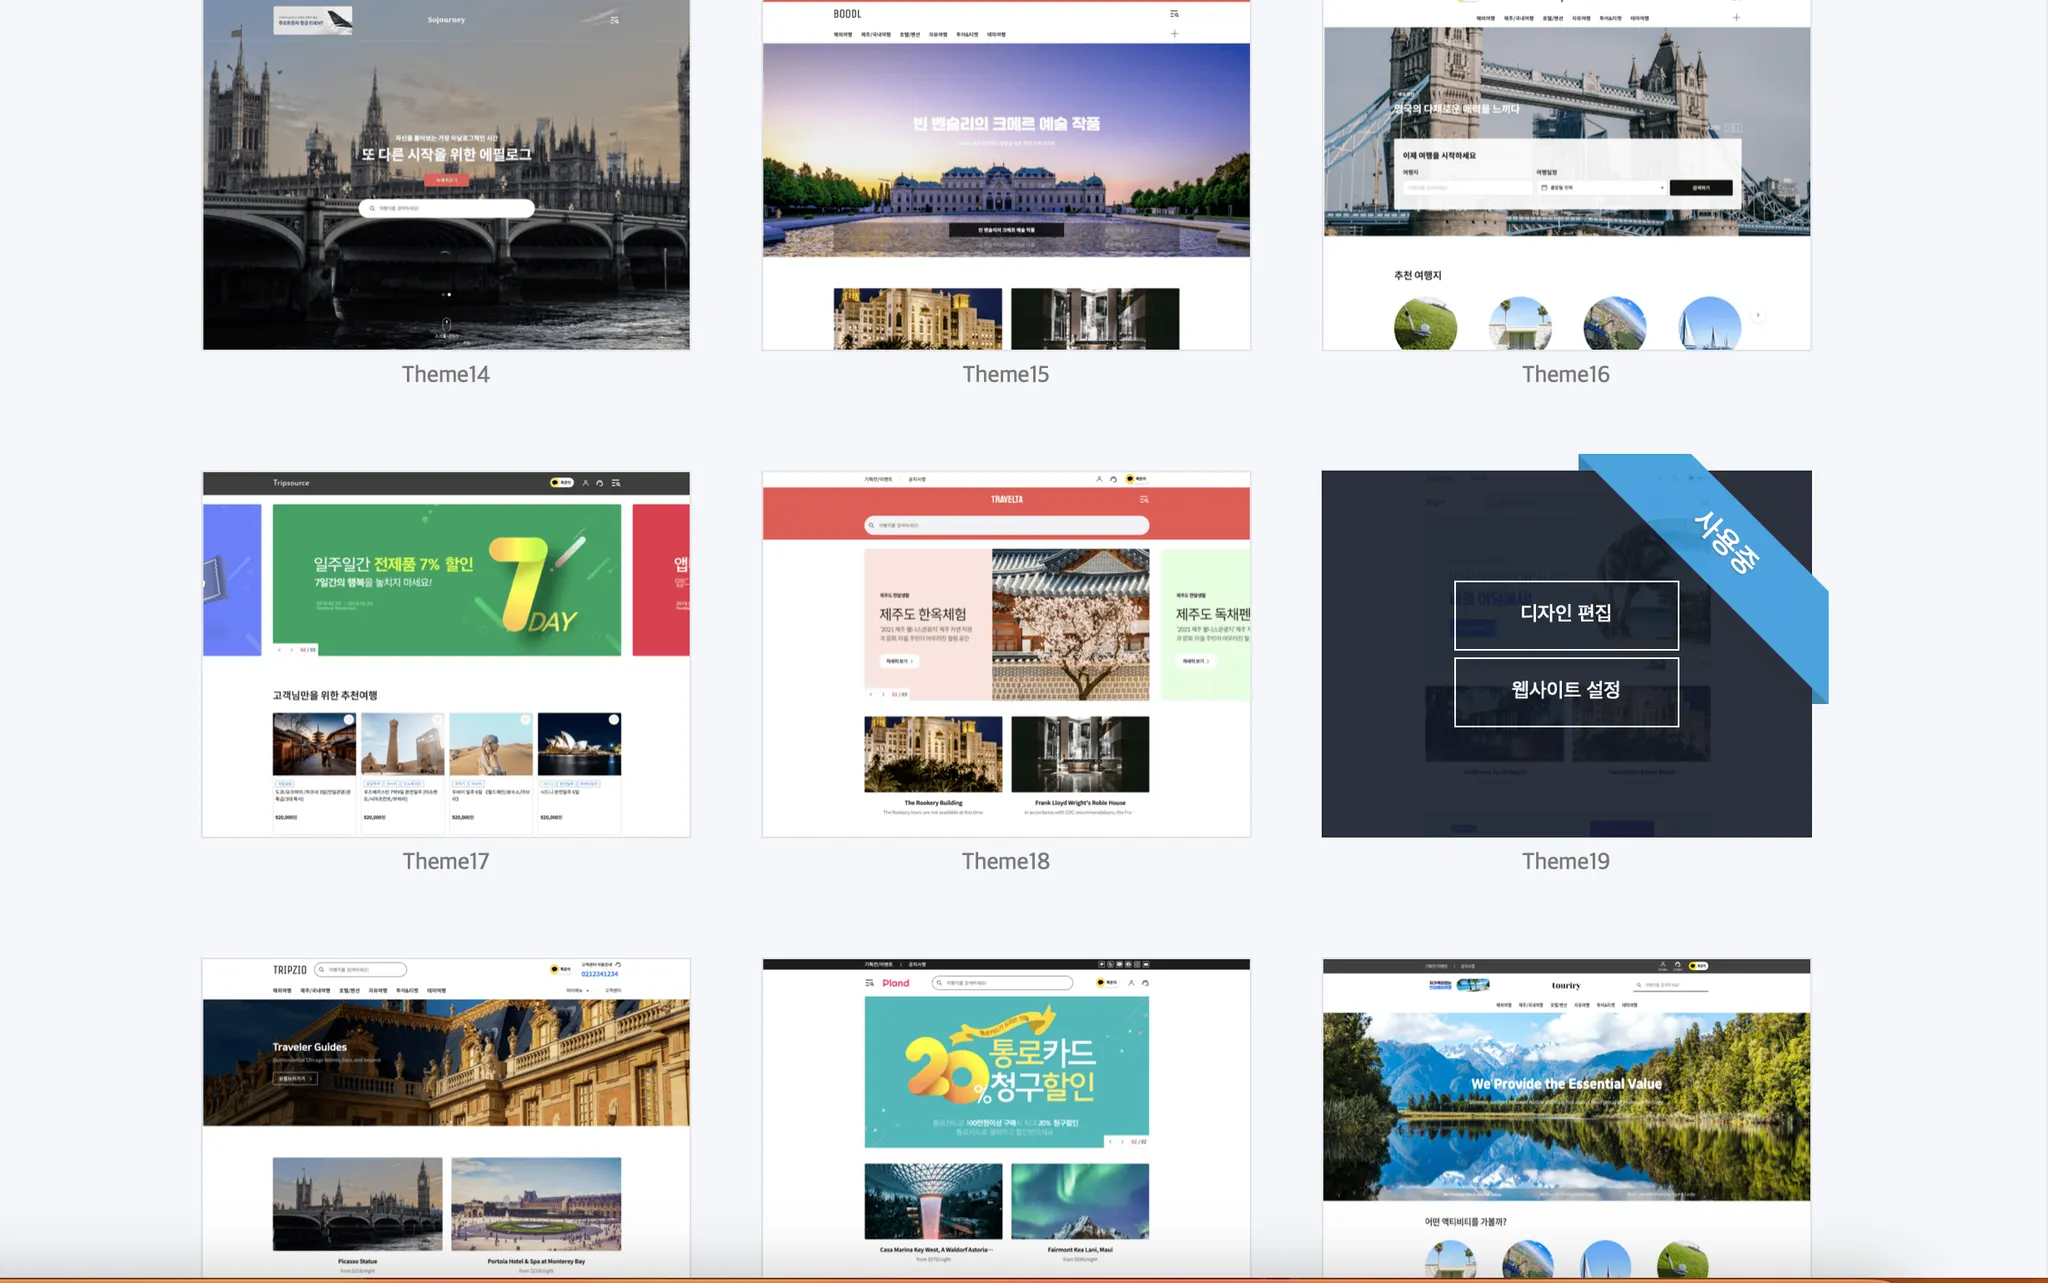
Task: Click the hamburger menu icon in Sojourney preview
Action: pyautogui.click(x=614, y=20)
